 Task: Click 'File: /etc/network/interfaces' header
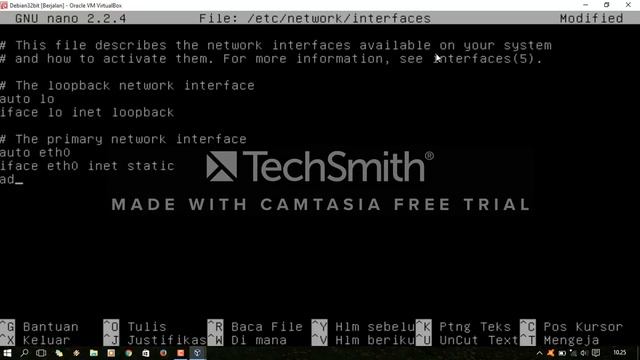point(315,18)
